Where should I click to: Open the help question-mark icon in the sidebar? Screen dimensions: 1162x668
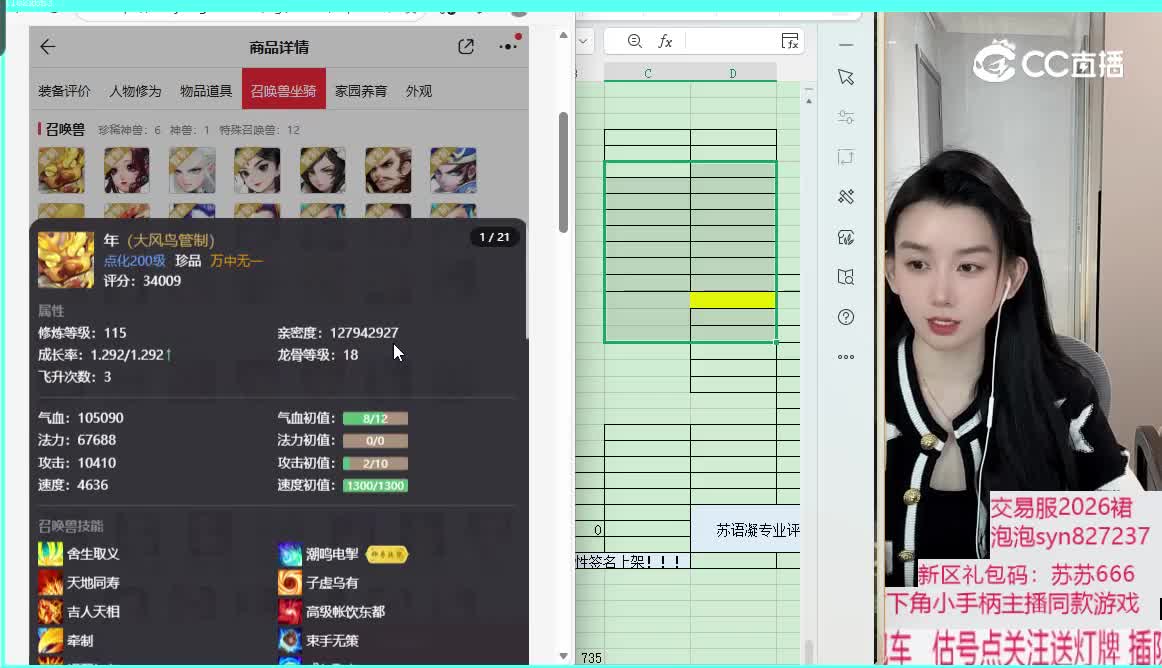(846, 317)
